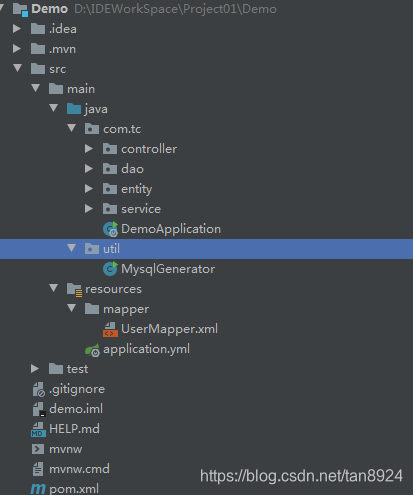
Task: Click the mapper folder icon
Action: point(92,309)
